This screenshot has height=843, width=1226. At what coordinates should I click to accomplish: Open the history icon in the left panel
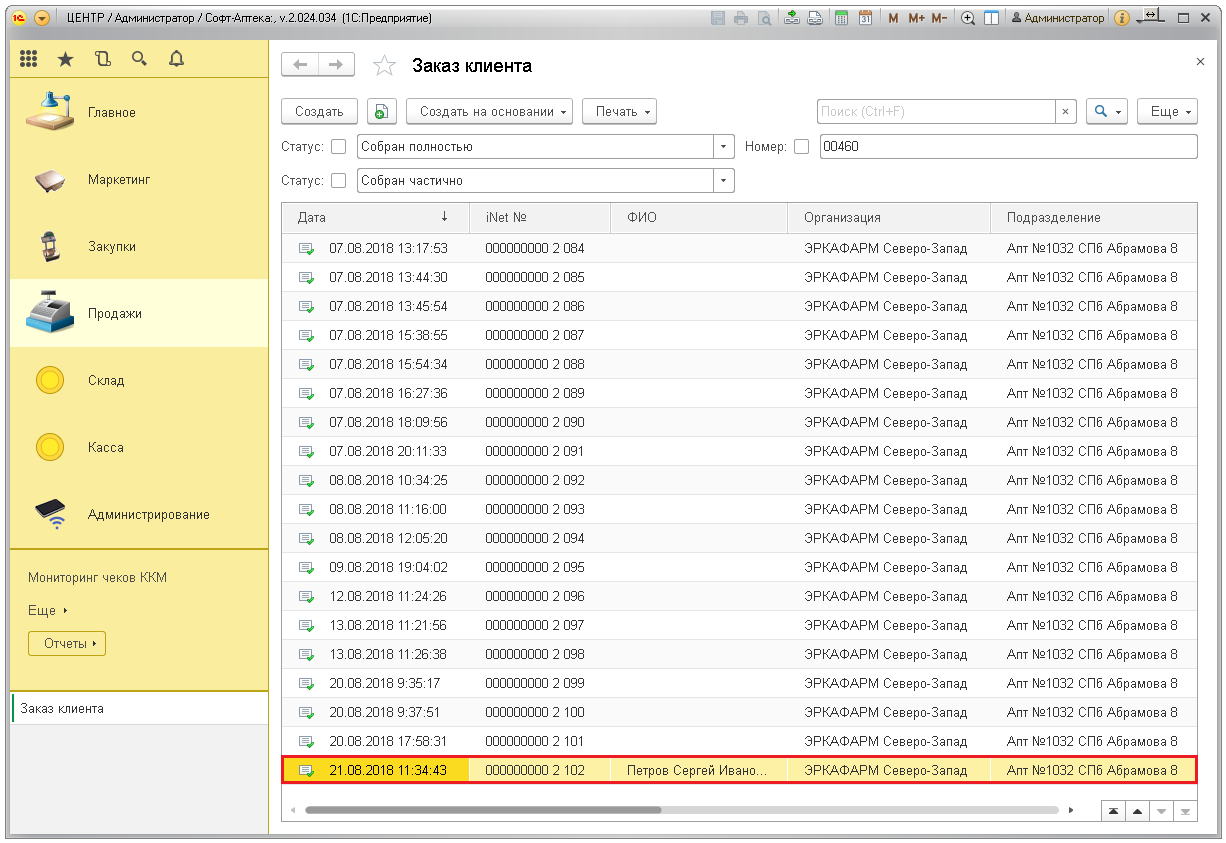click(102, 59)
